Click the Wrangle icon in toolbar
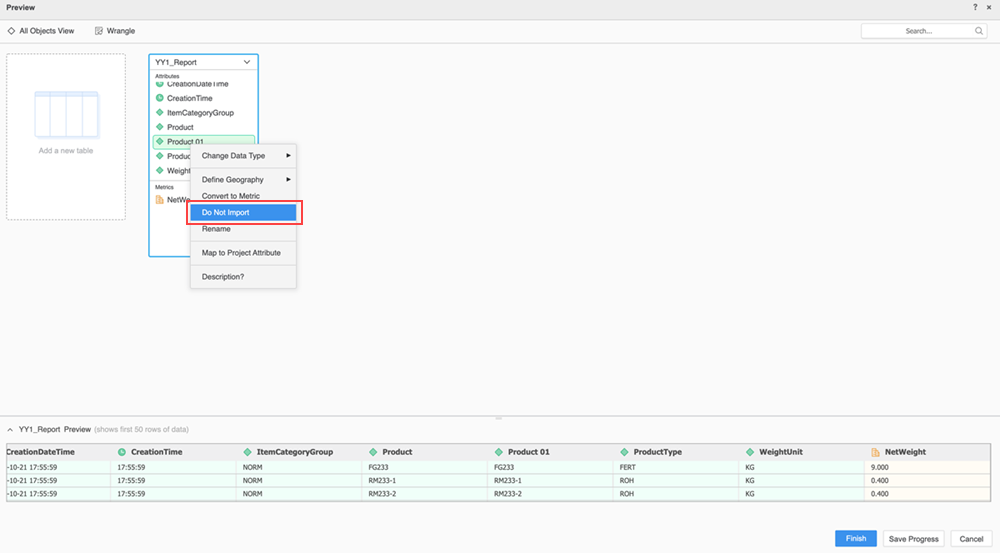Image resolution: width=1000 pixels, height=553 pixels. point(99,31)
